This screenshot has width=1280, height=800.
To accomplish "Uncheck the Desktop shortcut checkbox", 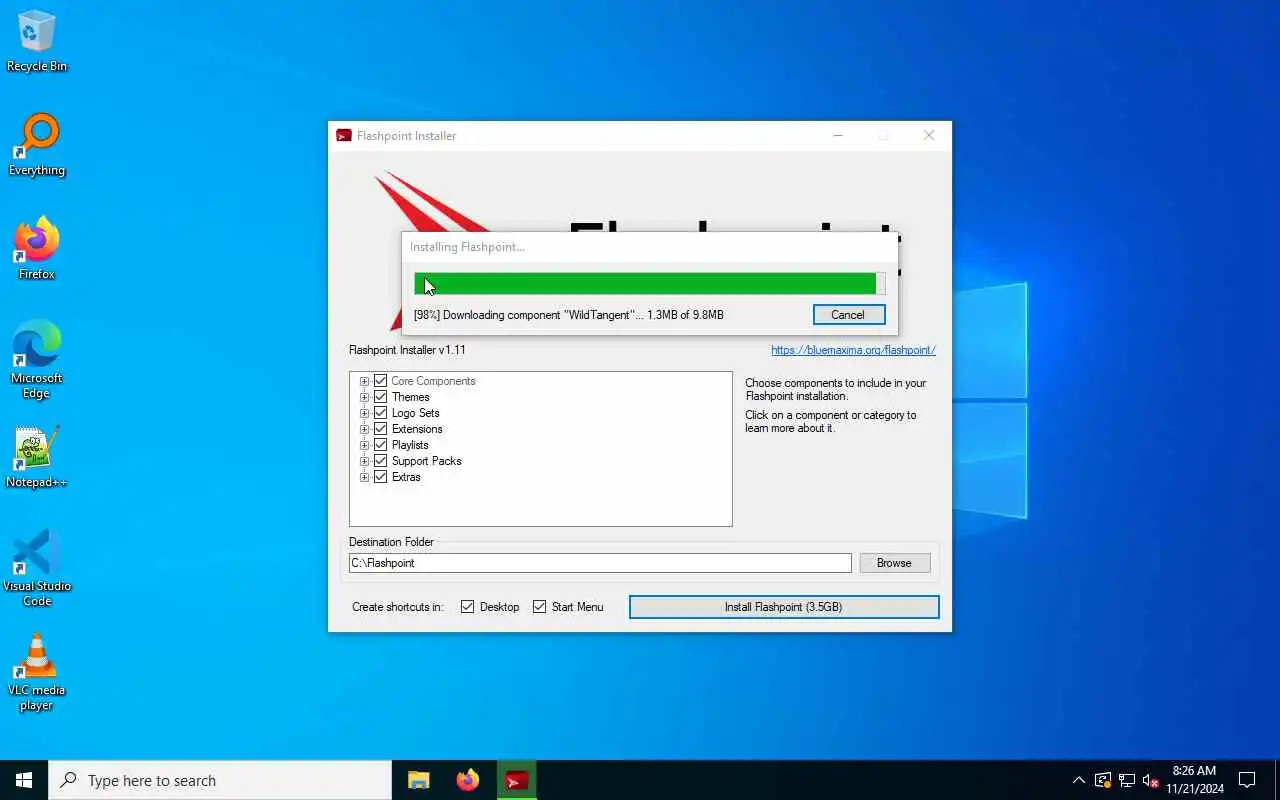I will (467, 607).
